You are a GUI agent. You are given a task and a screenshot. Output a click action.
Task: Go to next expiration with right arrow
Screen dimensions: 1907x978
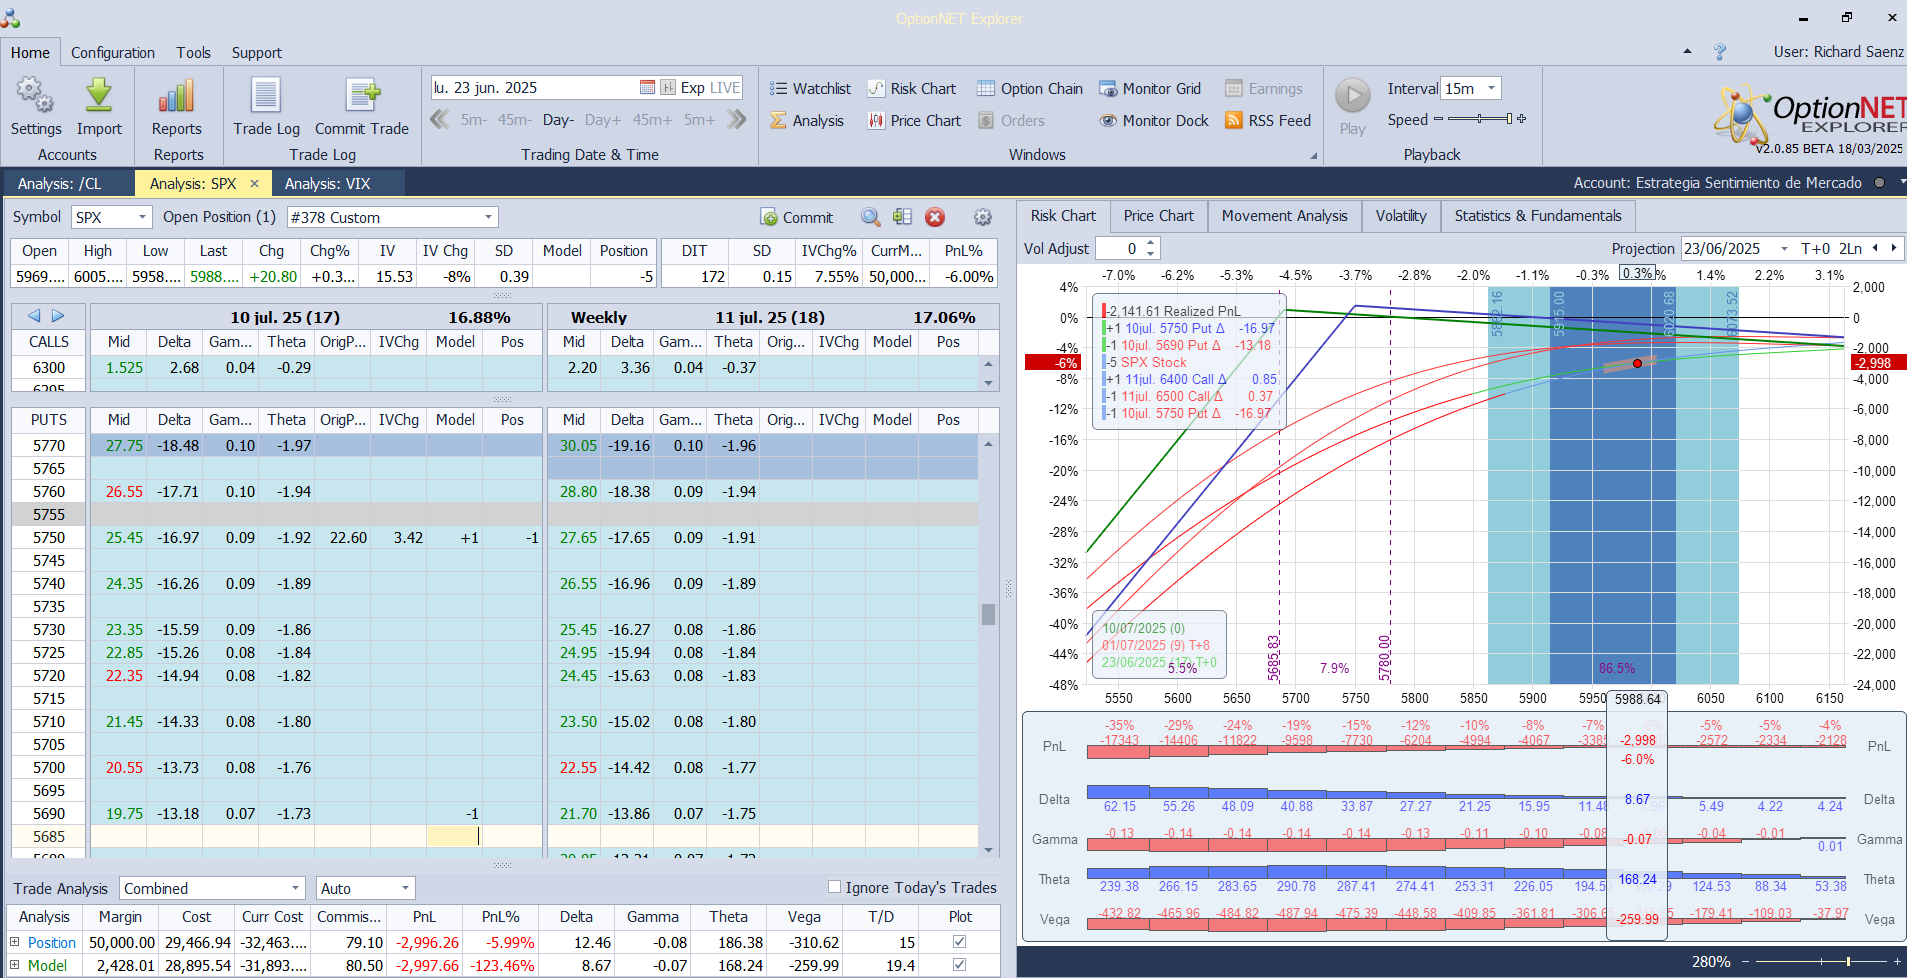point(58,315)
